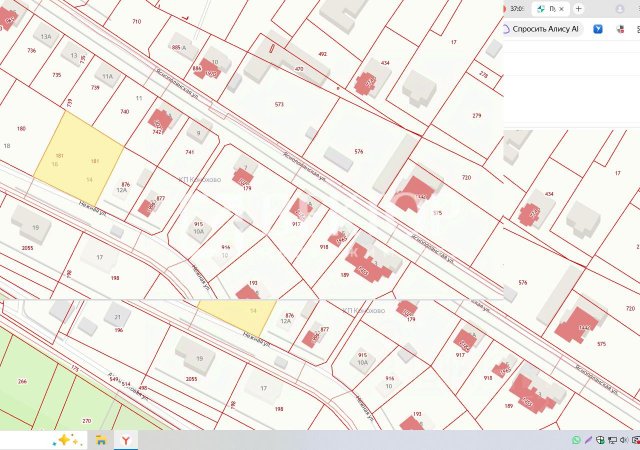Click the volume speaker tray icon
This screenshot has width=640, height=450.
(x=624, y=440)
